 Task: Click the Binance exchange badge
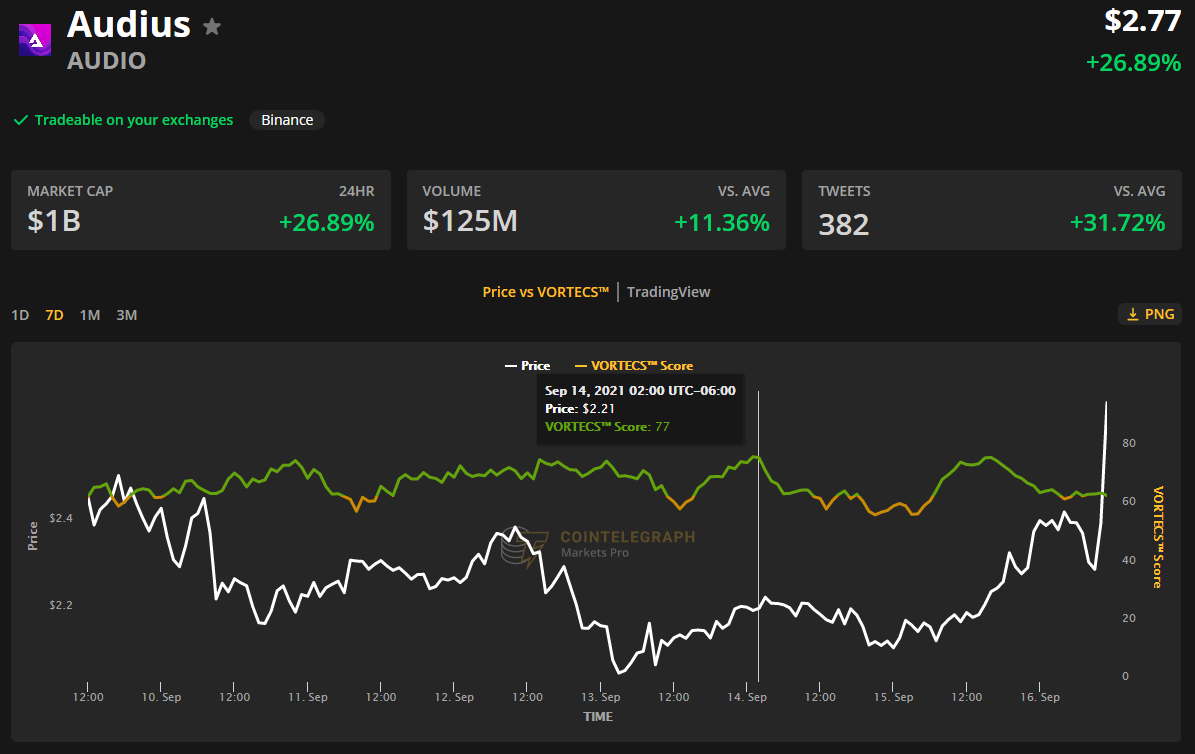click(287, 120)
